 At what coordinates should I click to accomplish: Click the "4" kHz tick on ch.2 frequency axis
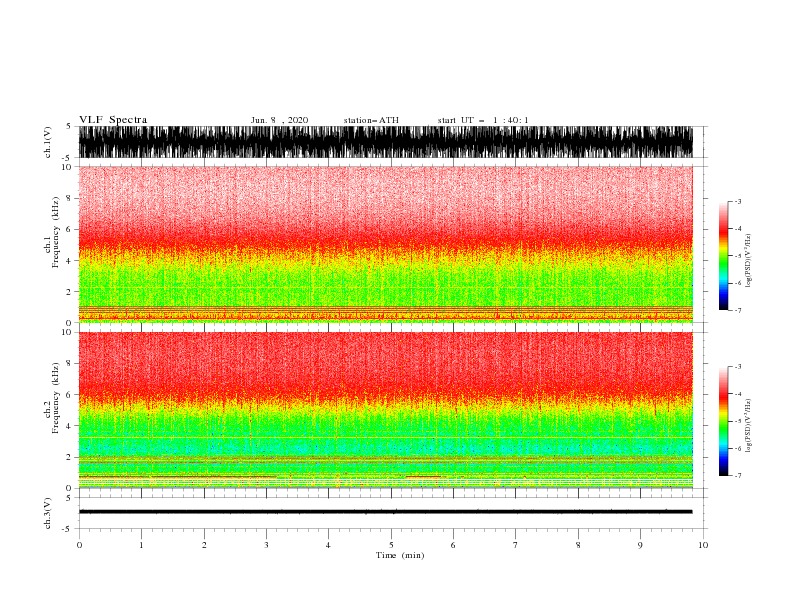(x=69, y=426)
